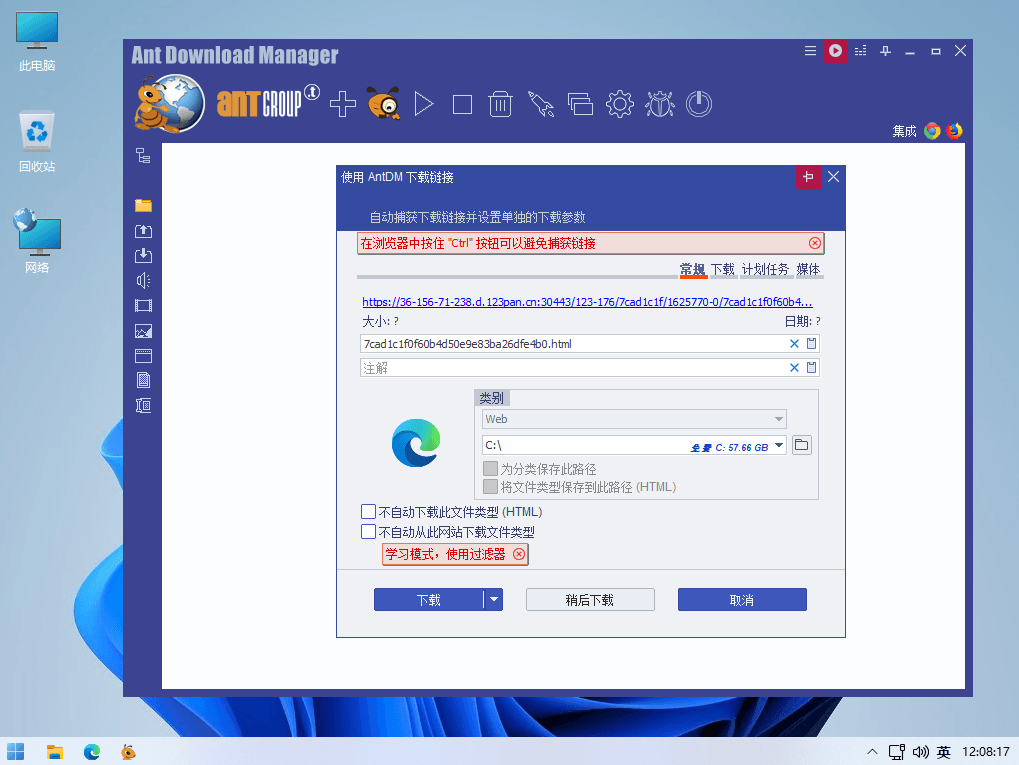The height and width of the screenshot is (765, 1019).
Task: Switch to the 媒体 tab
Action: coord(808,269)
